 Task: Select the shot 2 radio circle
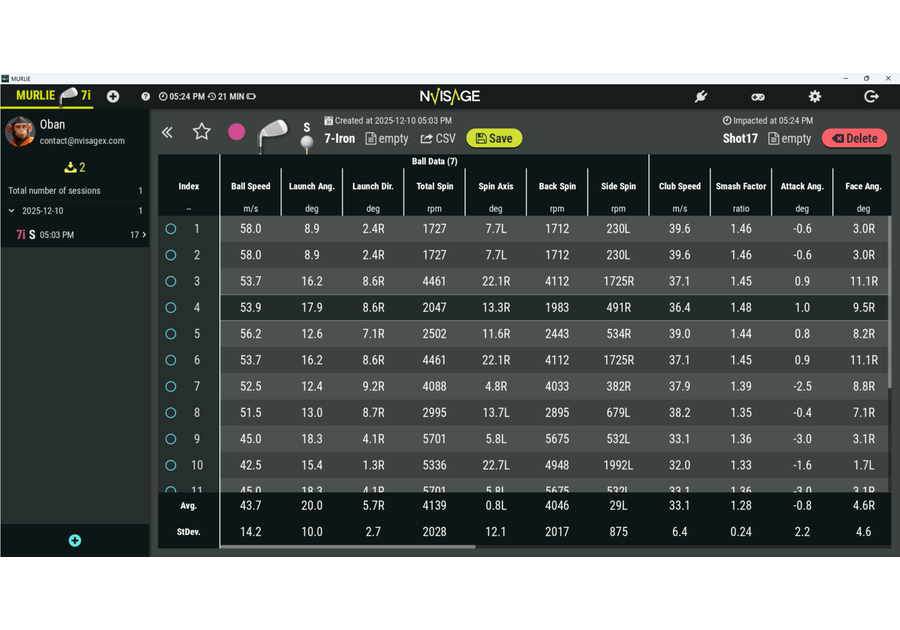click(x=170, y=255)
